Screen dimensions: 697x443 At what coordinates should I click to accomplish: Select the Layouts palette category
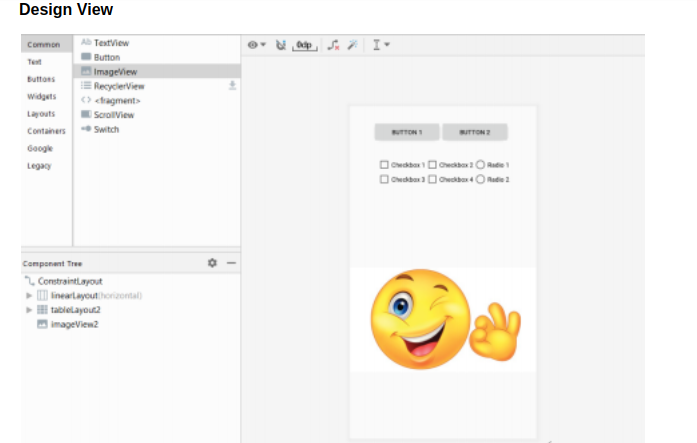pos(41,114)
